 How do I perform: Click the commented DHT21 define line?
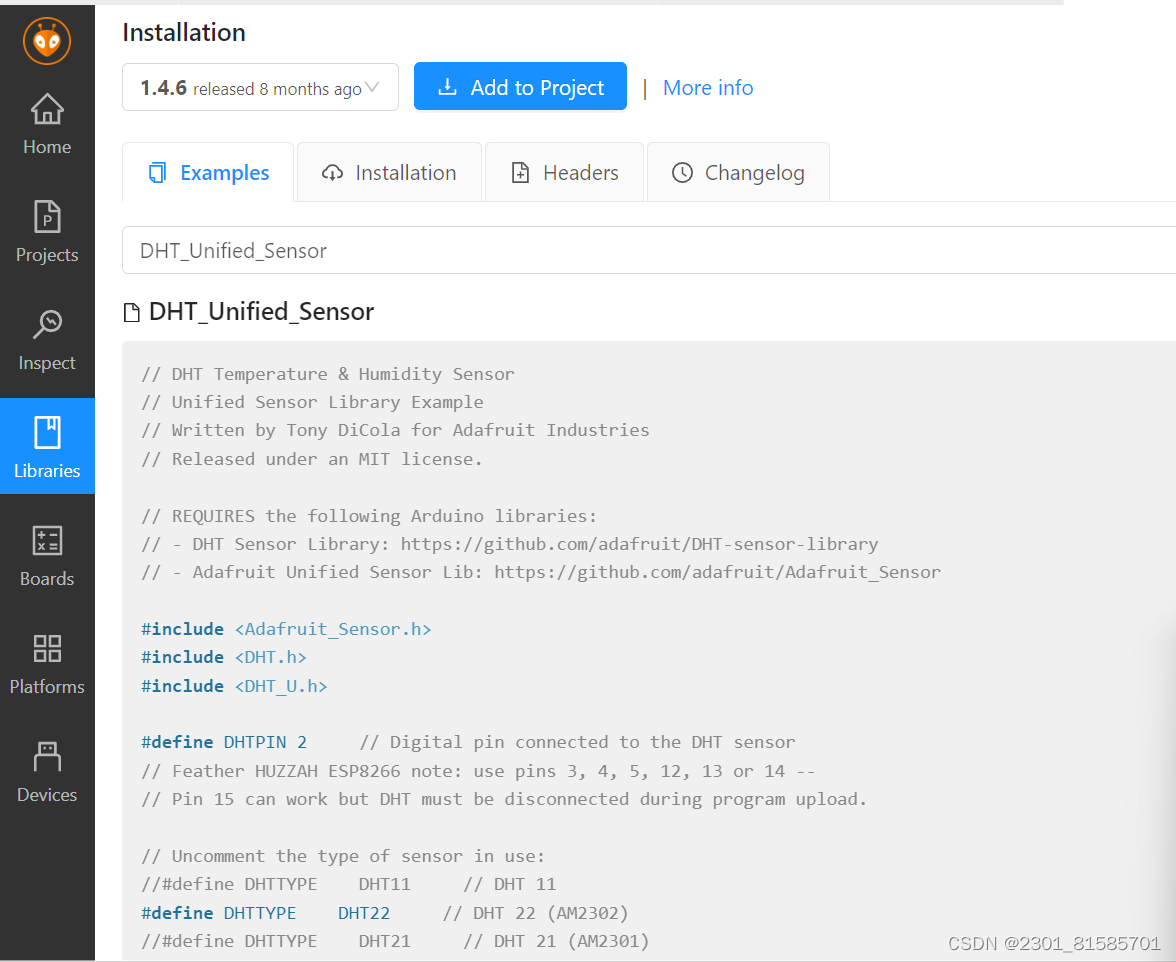tap(395, 941)
